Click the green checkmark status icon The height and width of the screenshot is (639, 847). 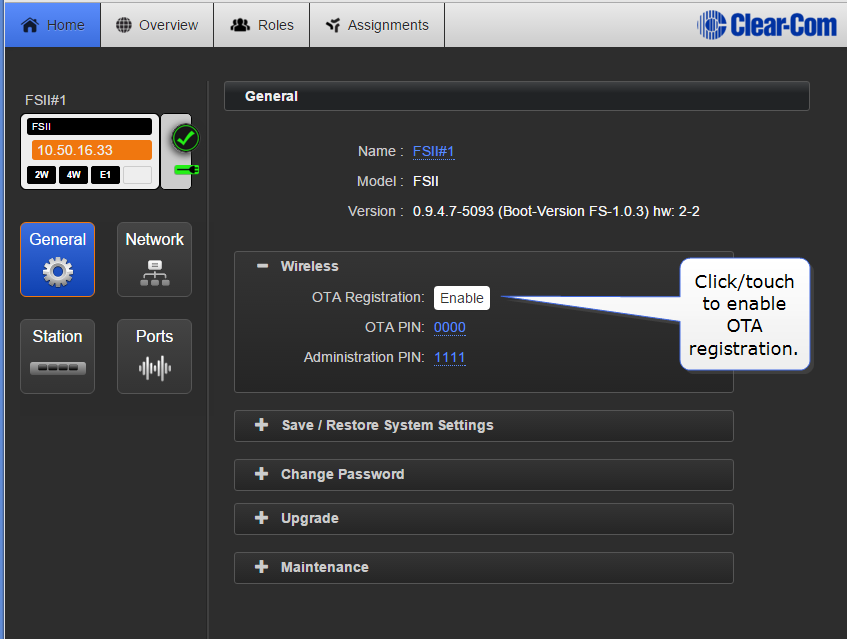[x=185, y=138]
